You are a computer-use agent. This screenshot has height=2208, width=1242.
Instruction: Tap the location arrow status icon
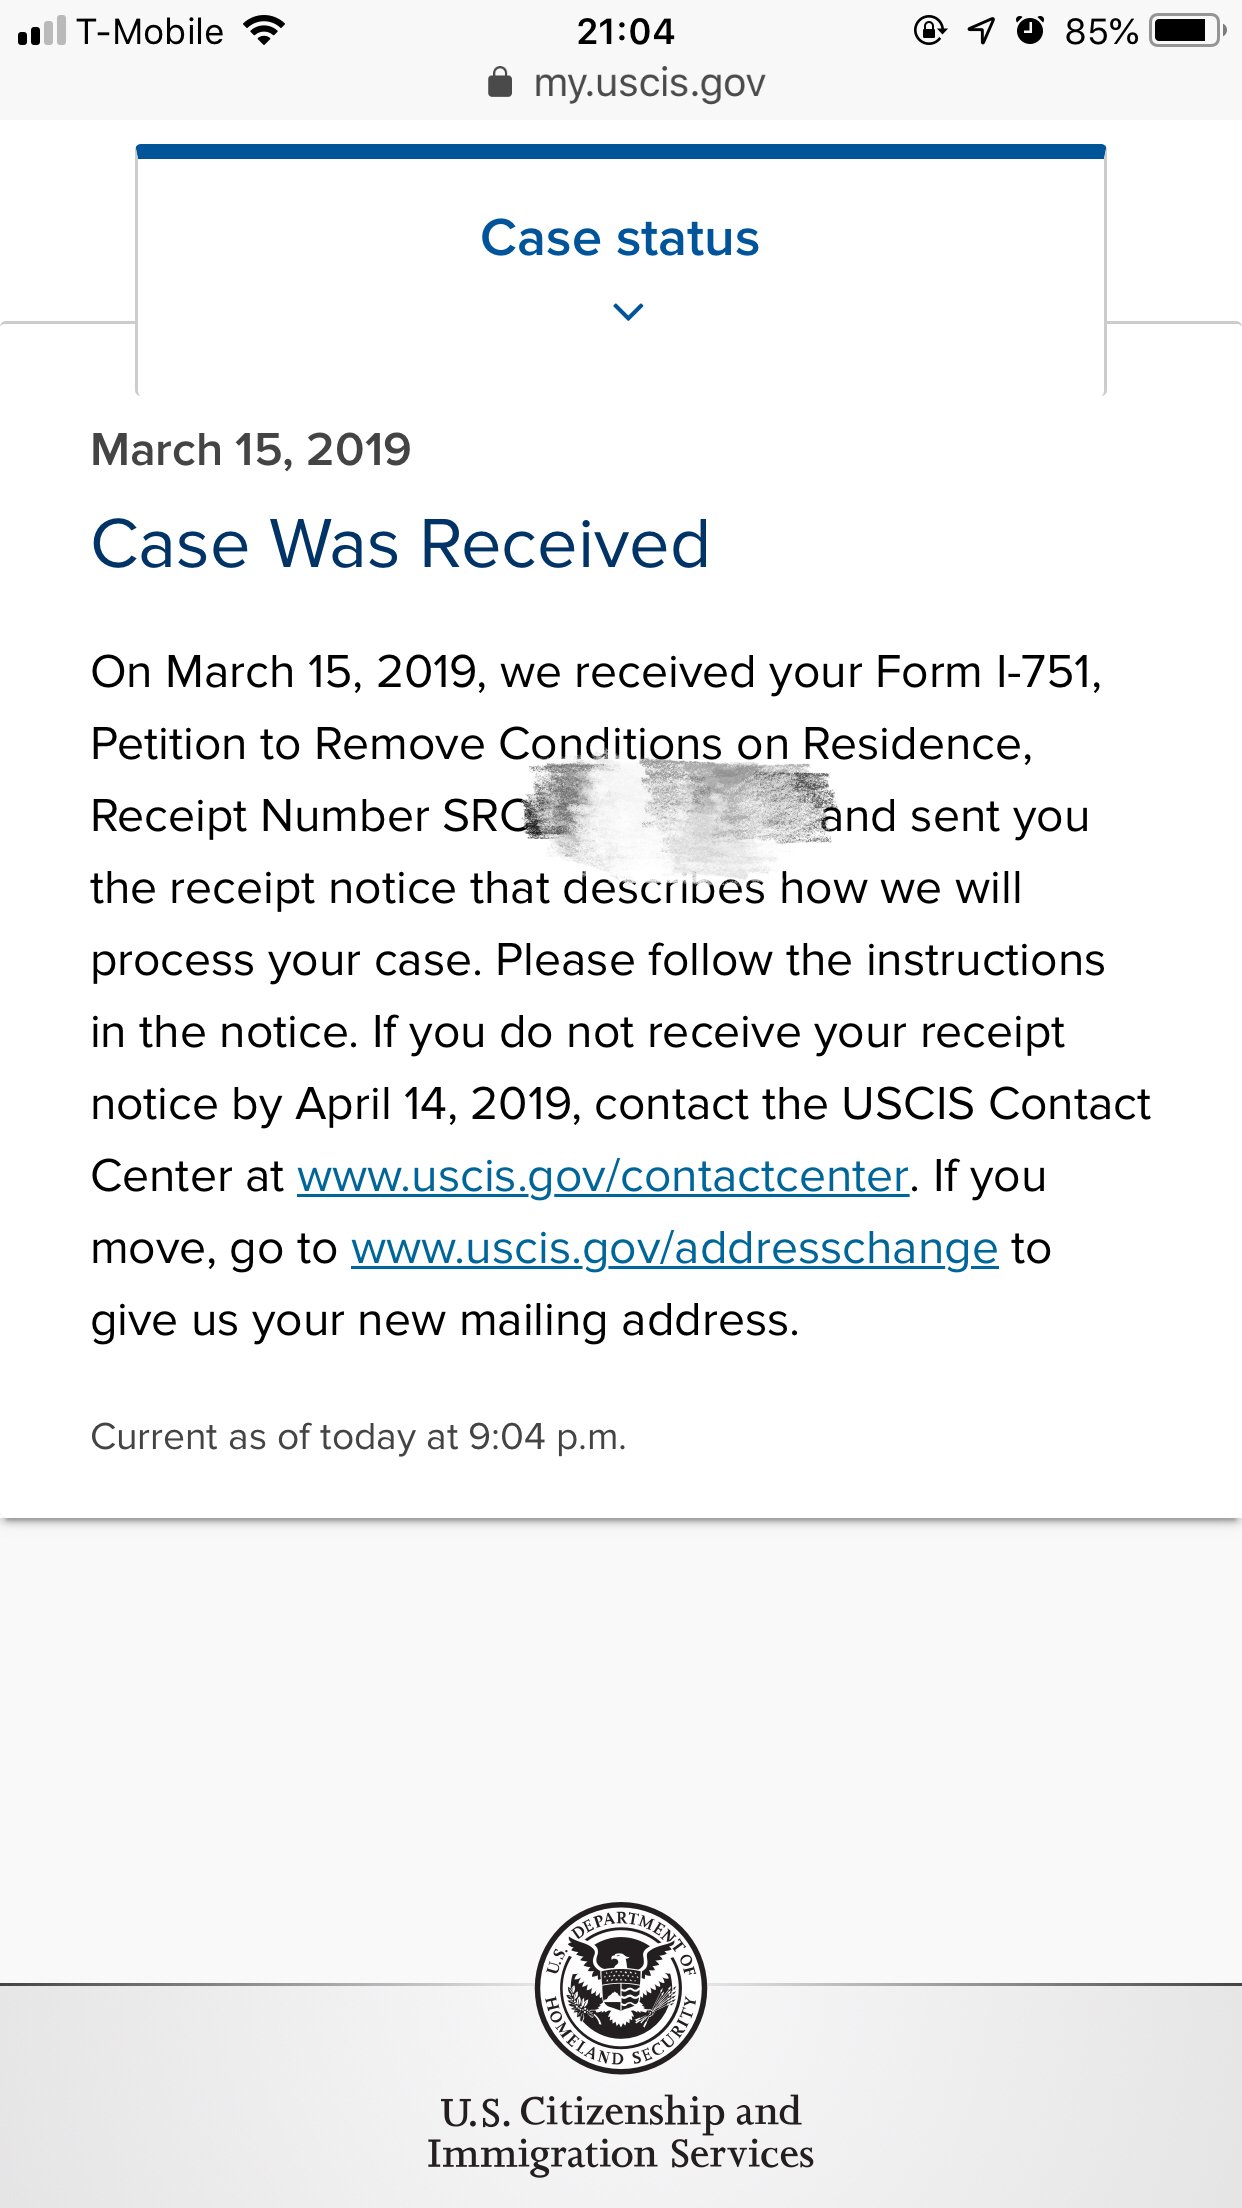[981, 31]
